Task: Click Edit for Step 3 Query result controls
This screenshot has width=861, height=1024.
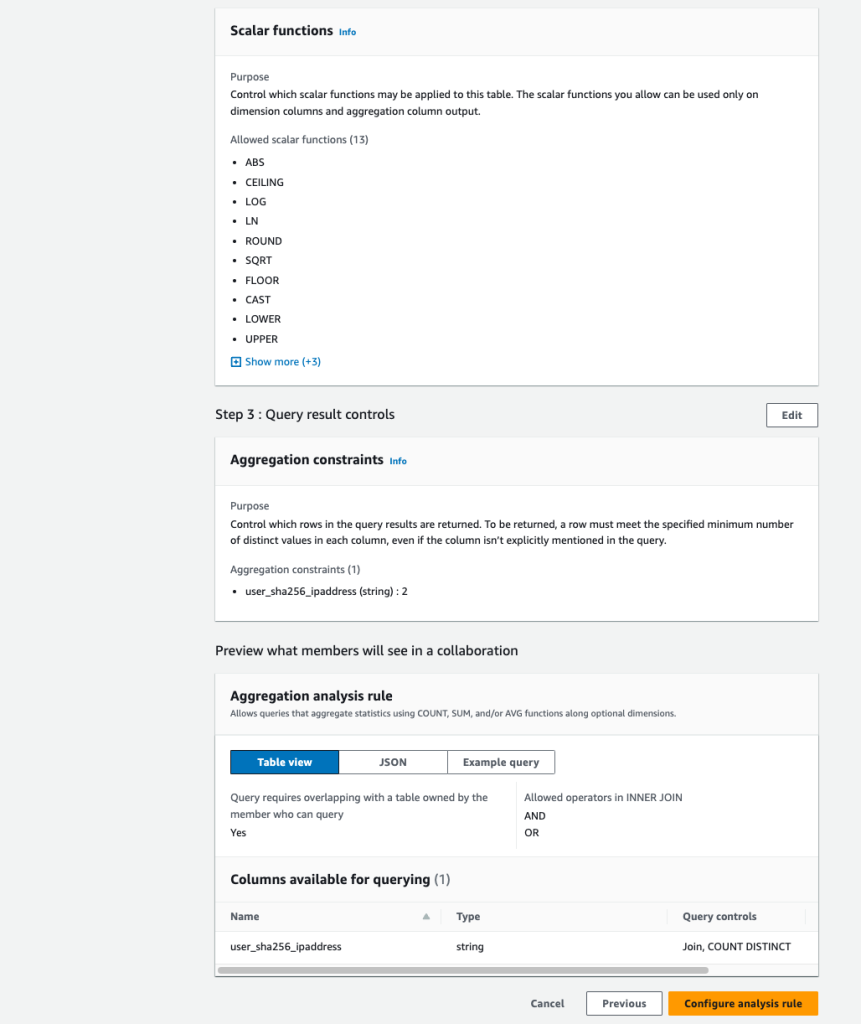Action: (791, 414)
